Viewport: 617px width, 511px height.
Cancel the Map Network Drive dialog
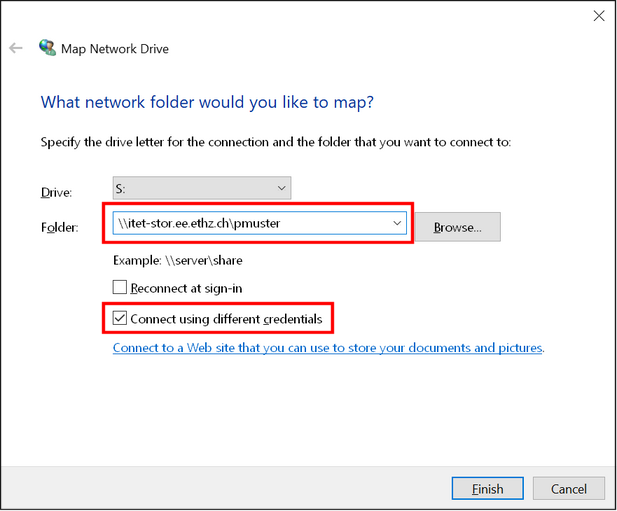(569, 489)
